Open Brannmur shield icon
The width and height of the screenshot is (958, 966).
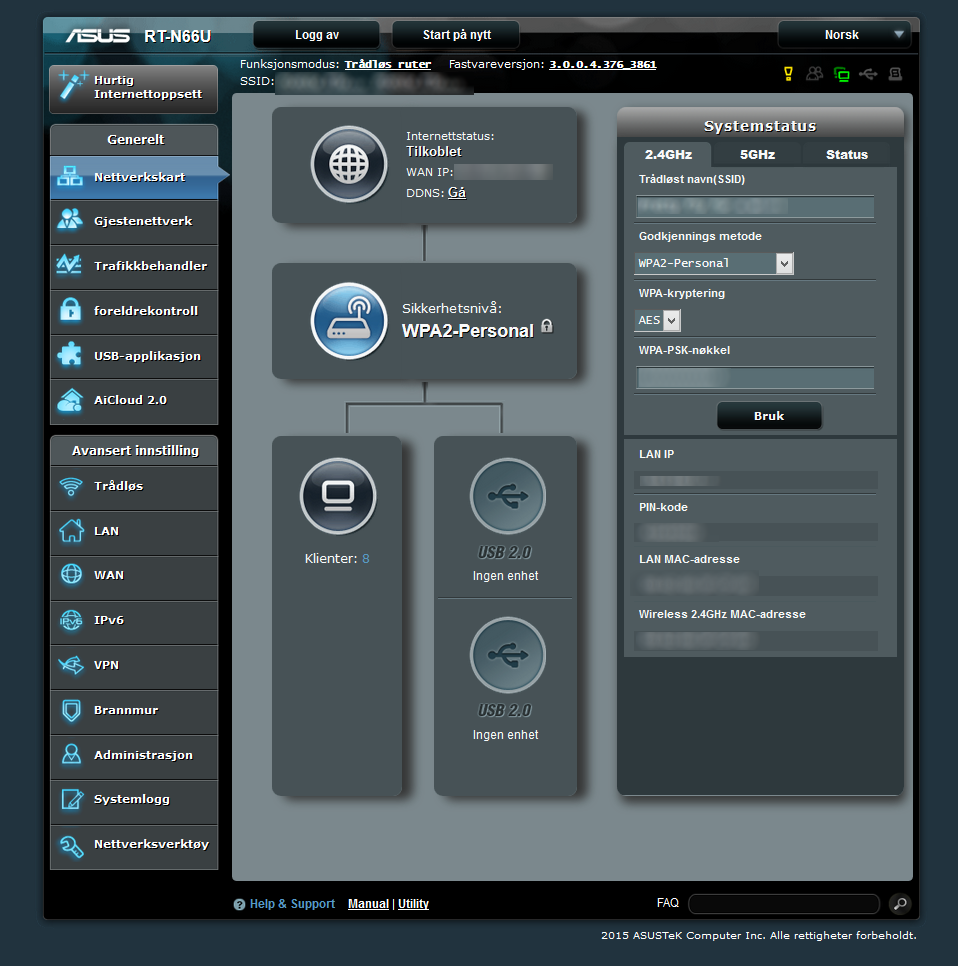(71, 710)
